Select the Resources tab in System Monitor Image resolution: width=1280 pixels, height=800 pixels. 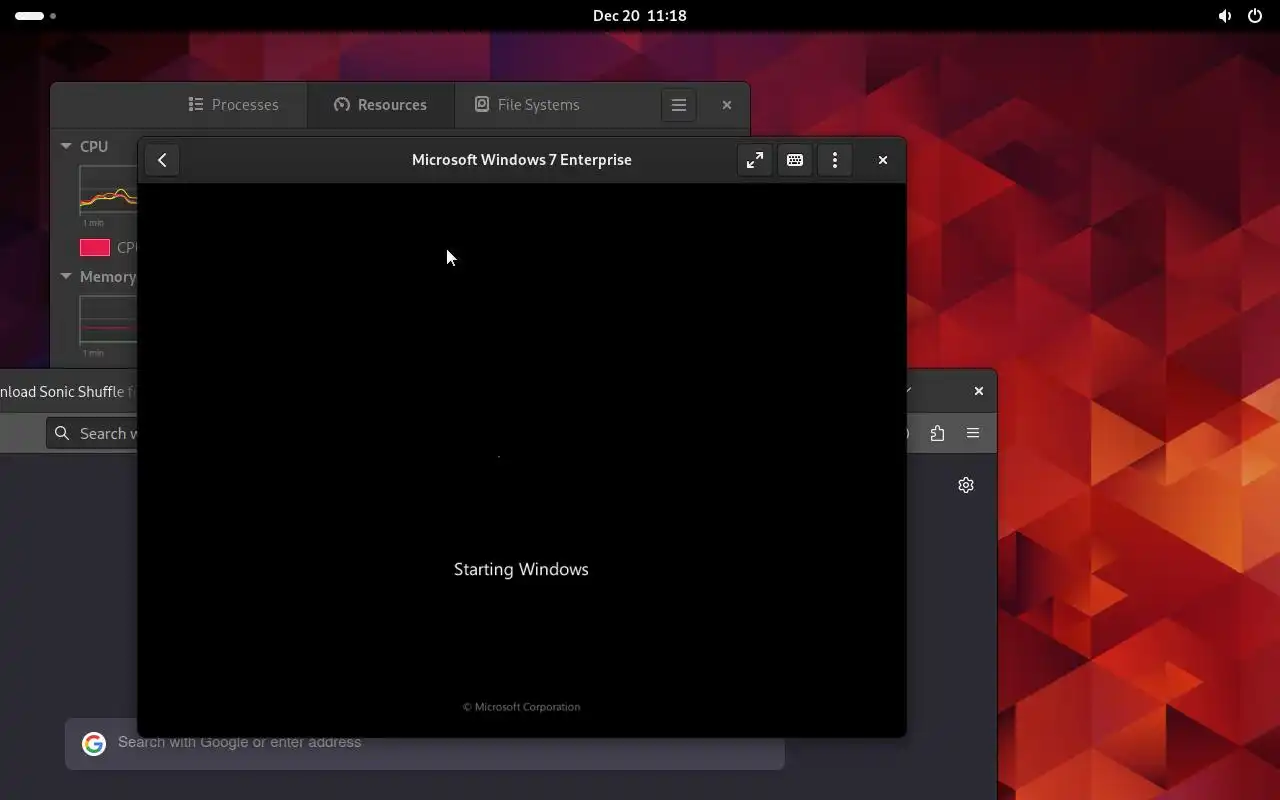pyautogui.click(x=380, y=105)
